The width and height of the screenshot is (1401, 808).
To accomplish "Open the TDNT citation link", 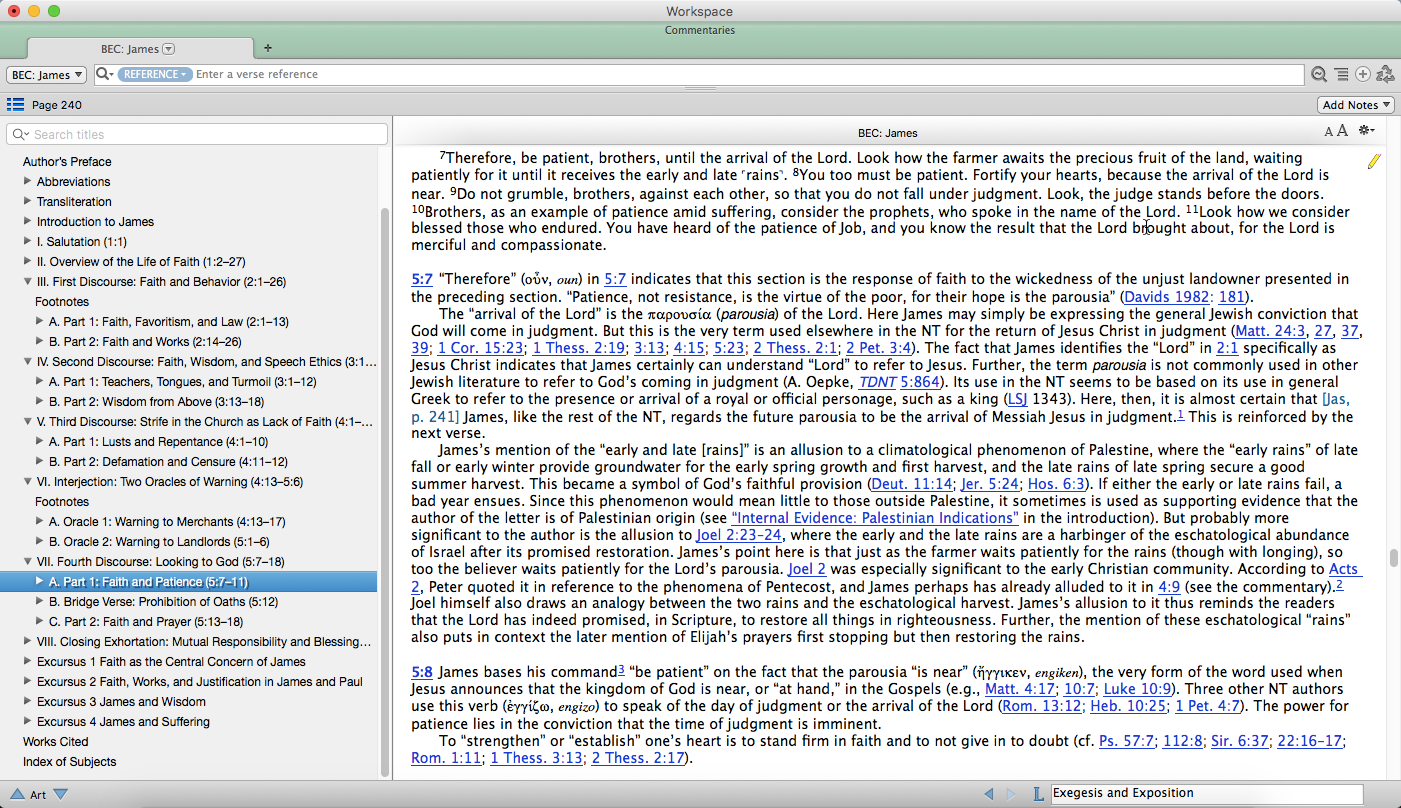I will 875,382.
